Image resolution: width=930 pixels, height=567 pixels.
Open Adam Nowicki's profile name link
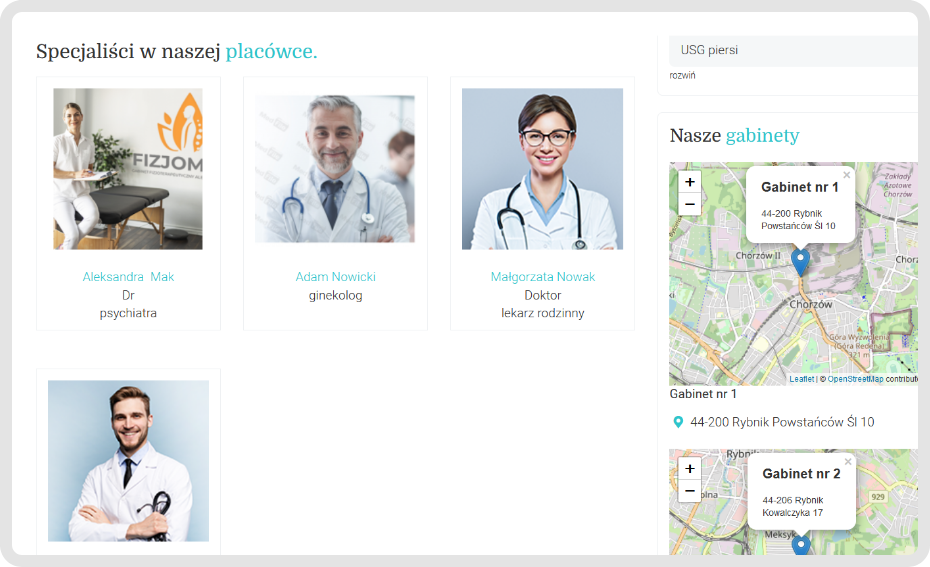point(335,277)
